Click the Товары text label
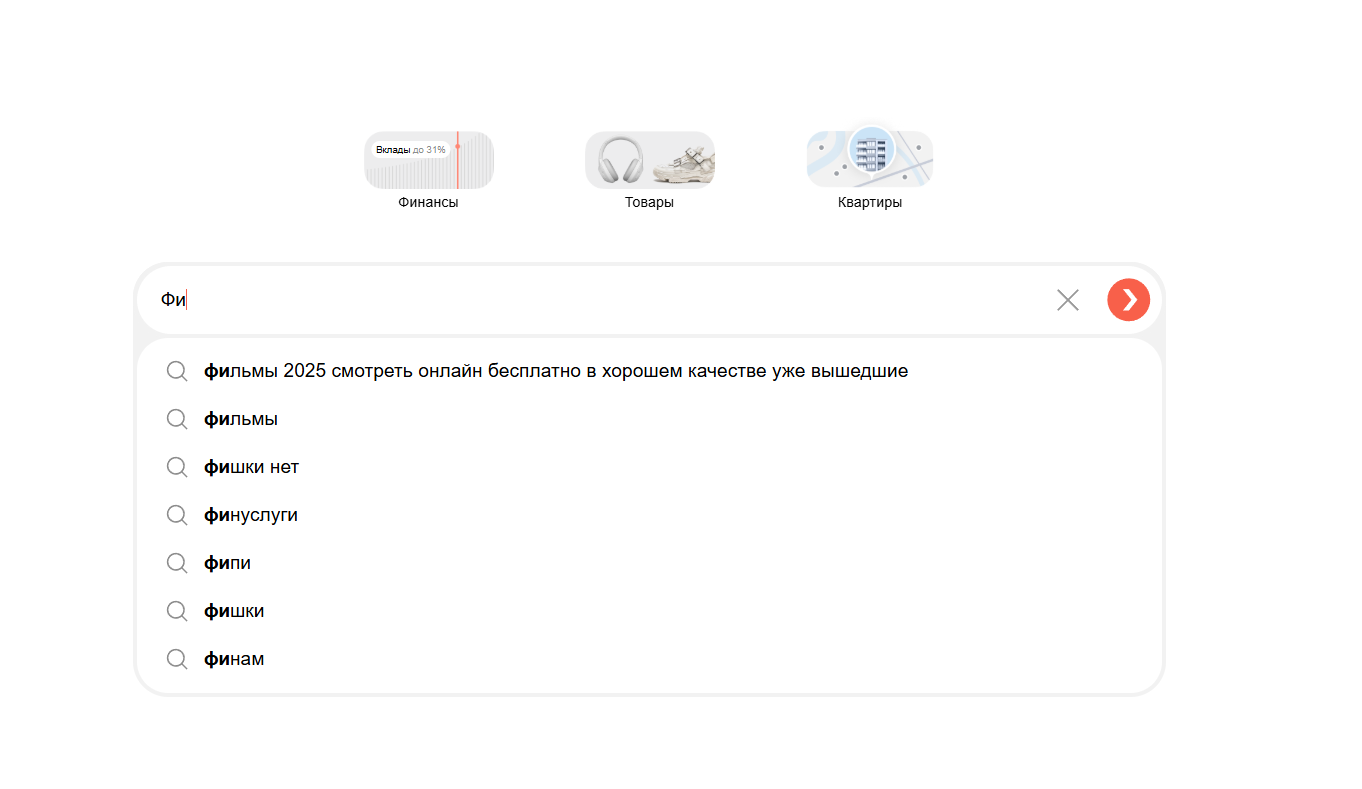 649,202
